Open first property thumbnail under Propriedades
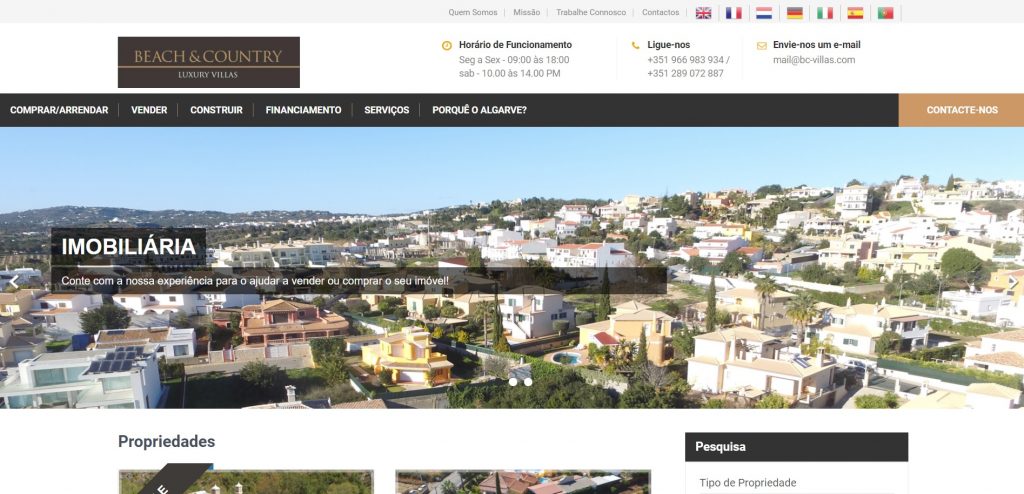 pos(246,482)
